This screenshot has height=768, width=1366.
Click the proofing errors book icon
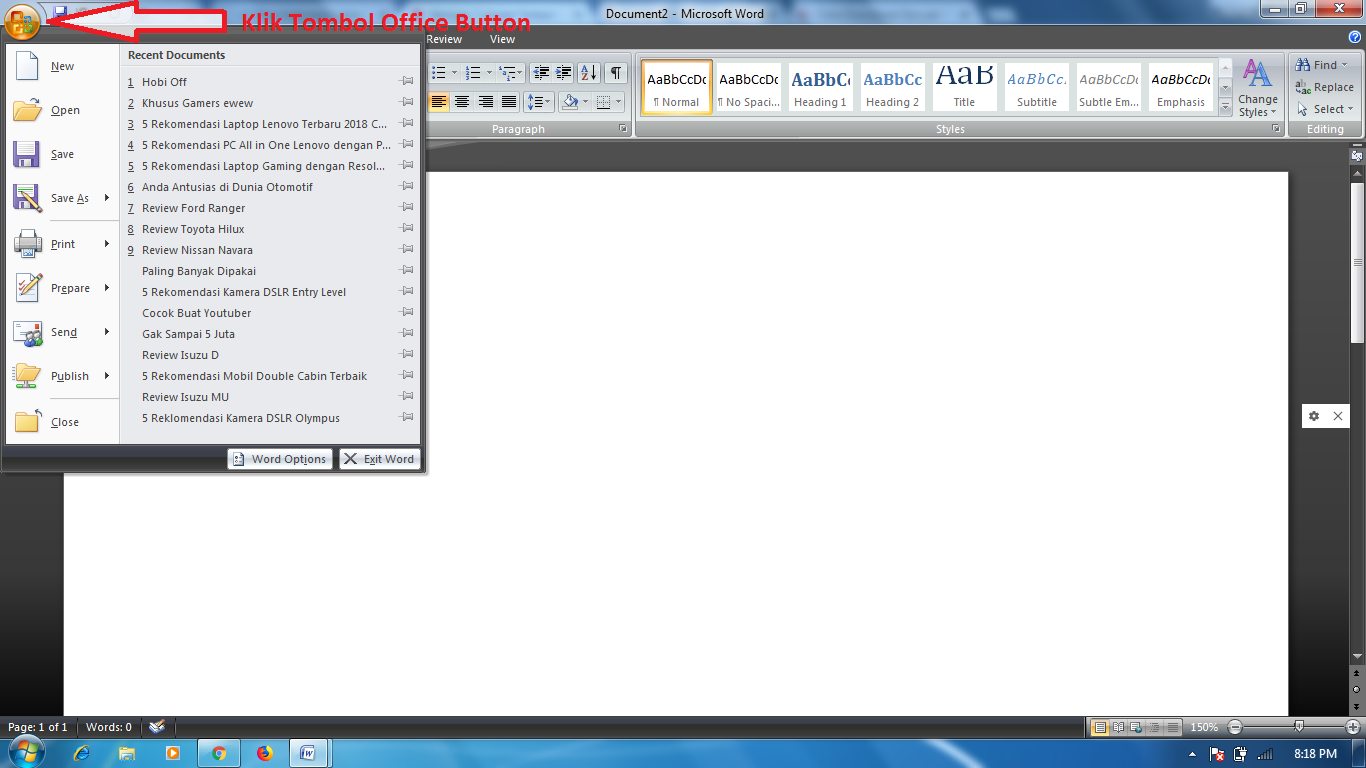point(156,727)
